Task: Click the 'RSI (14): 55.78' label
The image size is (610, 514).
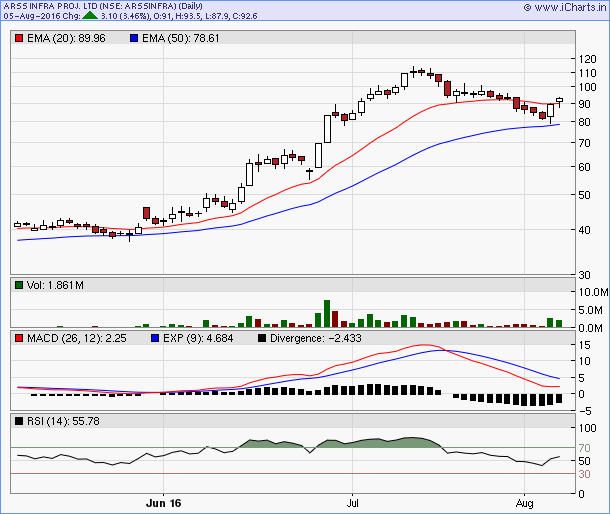Action: pos(63,421)
